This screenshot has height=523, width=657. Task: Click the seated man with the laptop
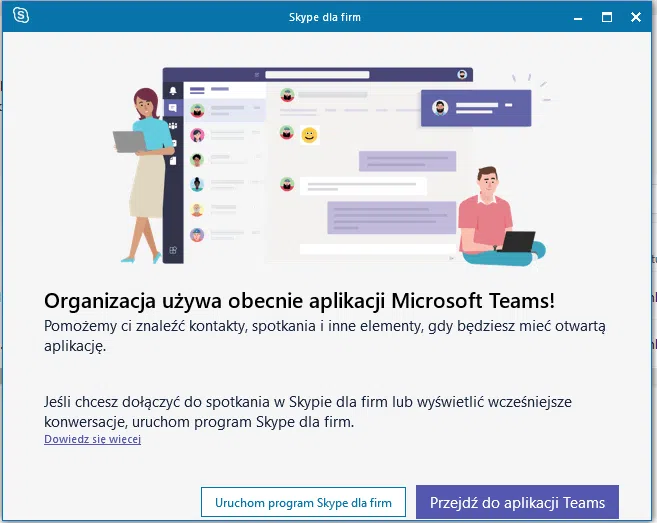coord(496,215)
